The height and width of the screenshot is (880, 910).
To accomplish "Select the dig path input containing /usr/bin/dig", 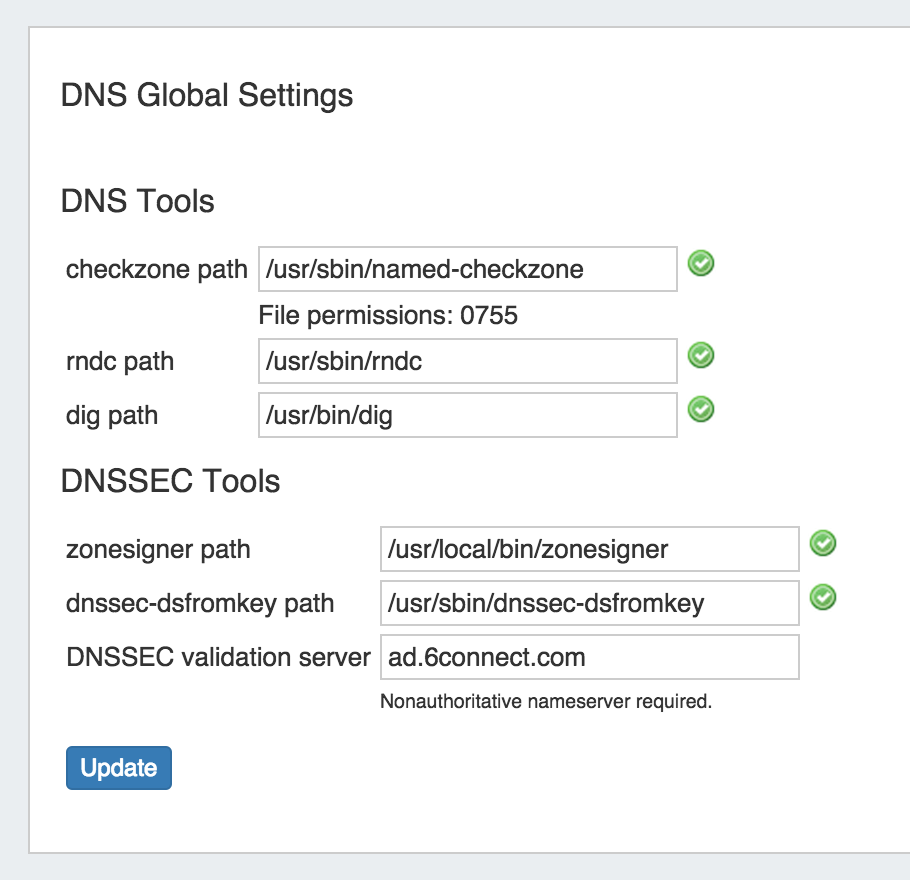I will click(x=467, y=415).
